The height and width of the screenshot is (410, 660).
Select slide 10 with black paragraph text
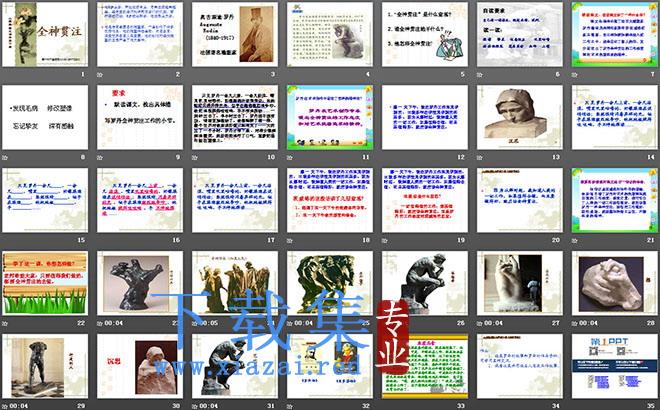[235, 117]
